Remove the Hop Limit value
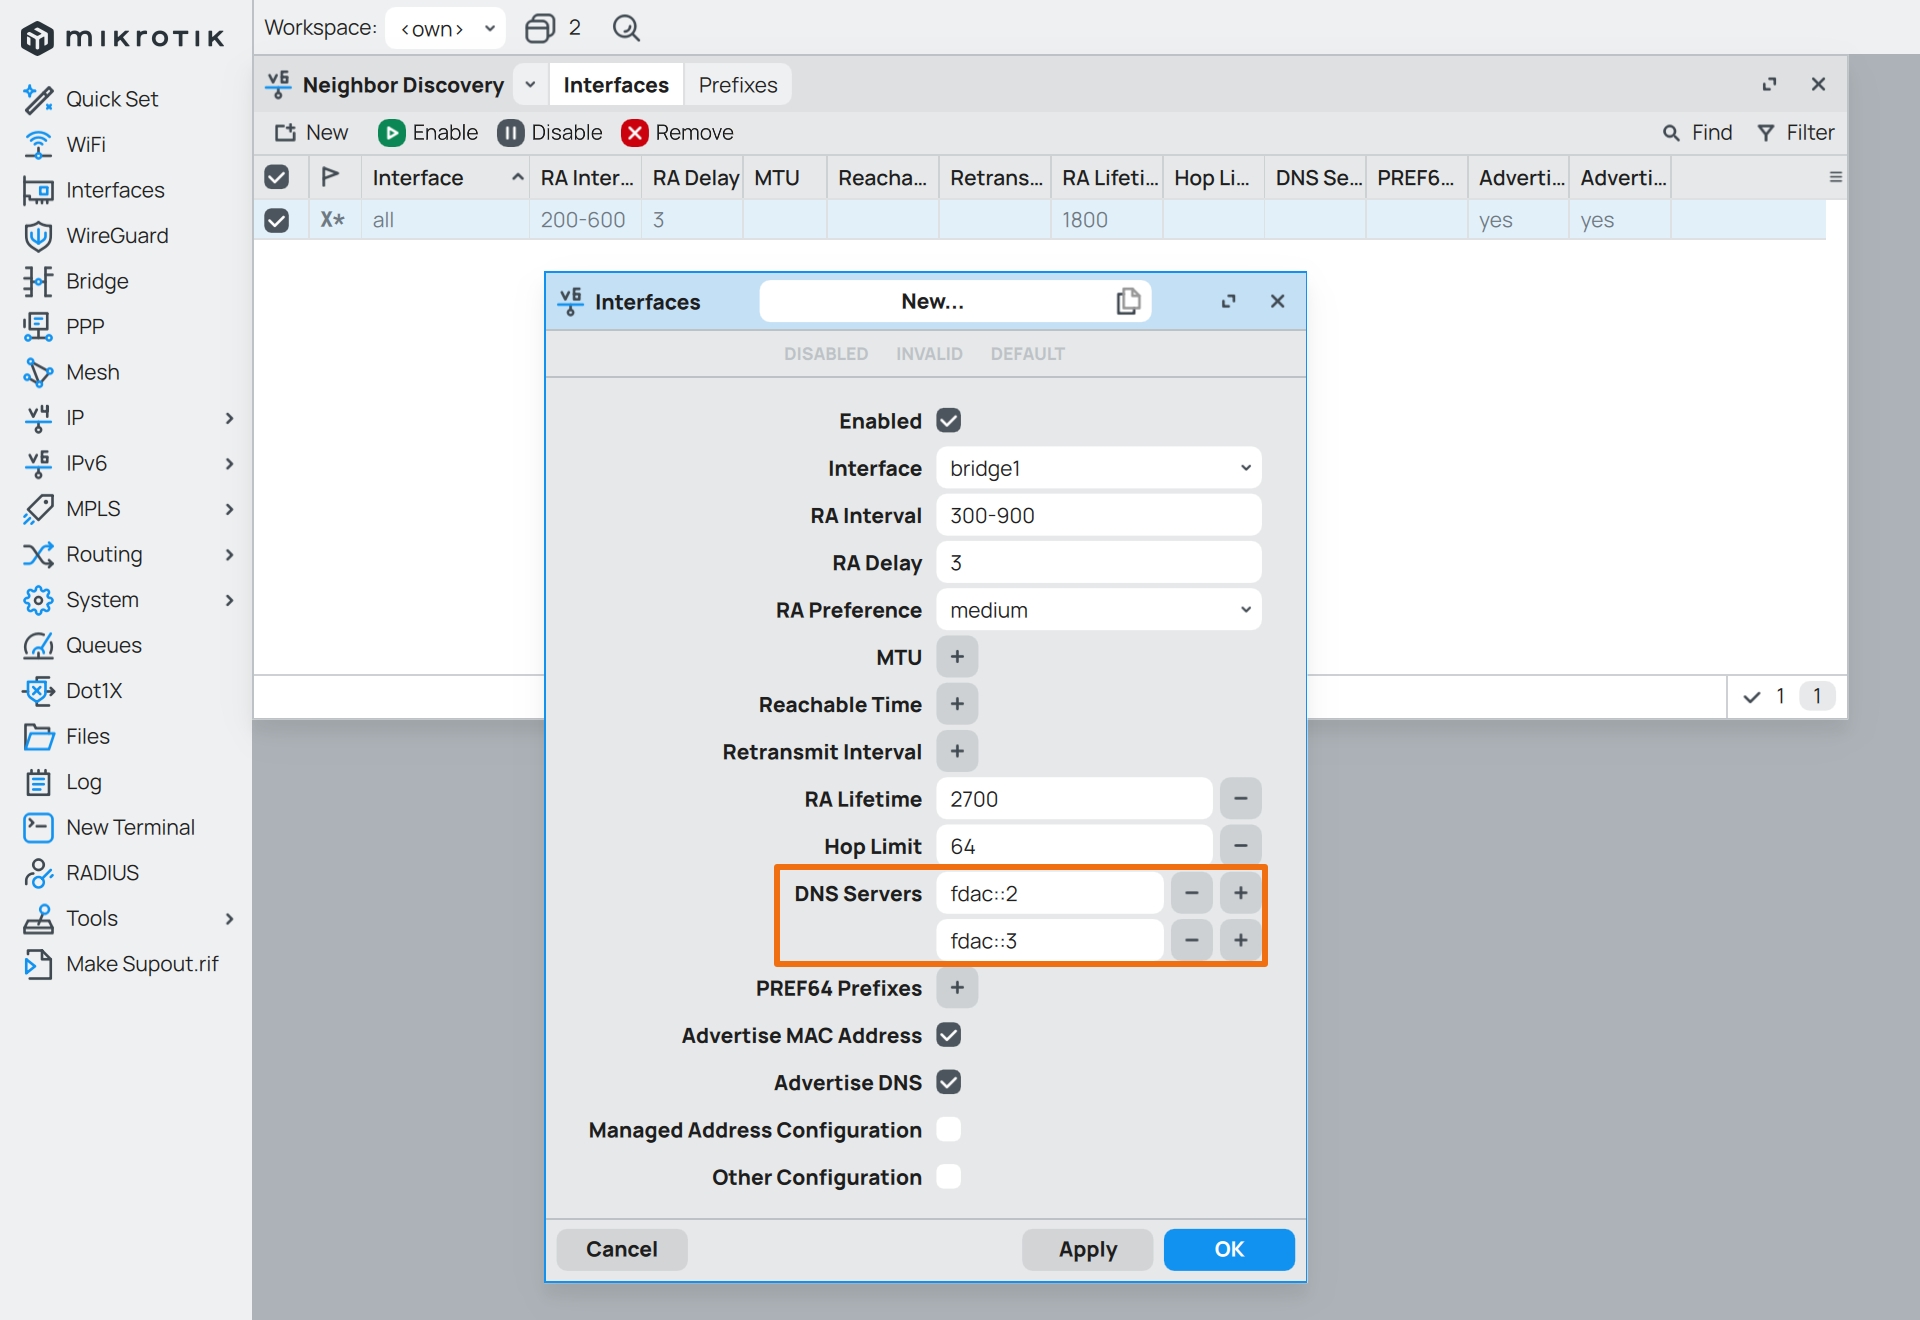 point(1241,846)
